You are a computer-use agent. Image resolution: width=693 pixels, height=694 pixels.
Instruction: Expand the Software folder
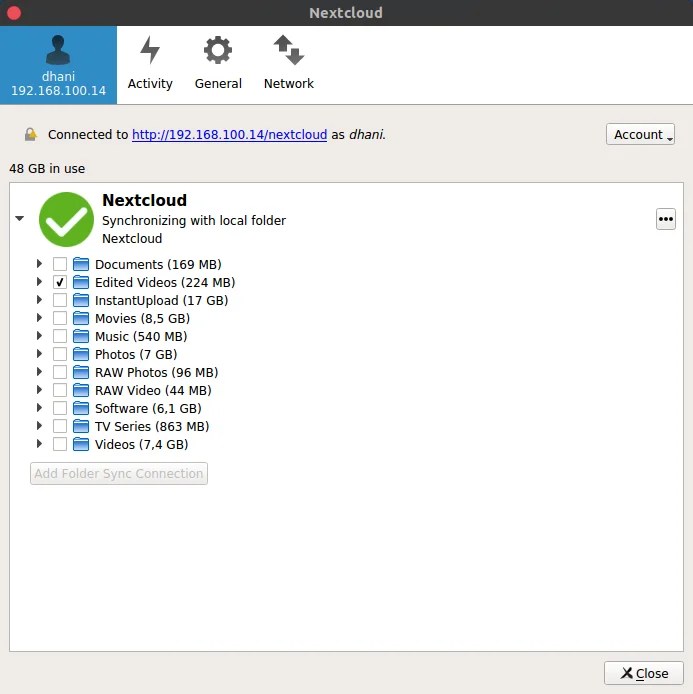39,408
